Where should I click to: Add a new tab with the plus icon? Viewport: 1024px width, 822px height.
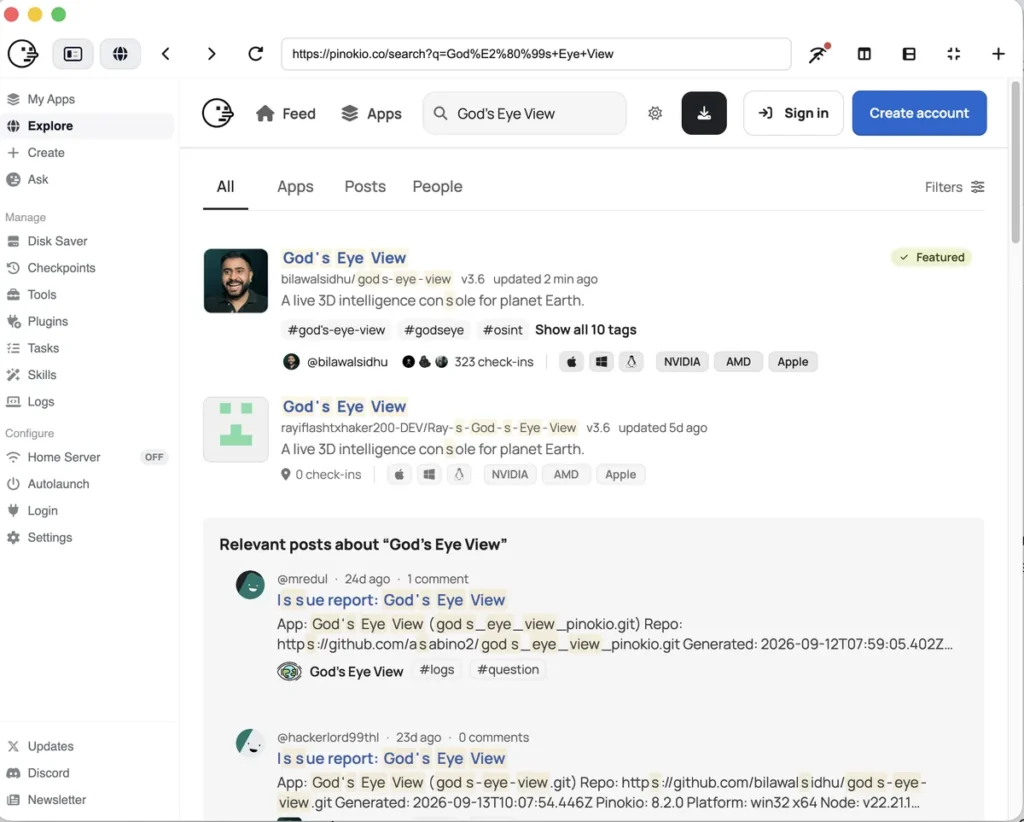998,54
